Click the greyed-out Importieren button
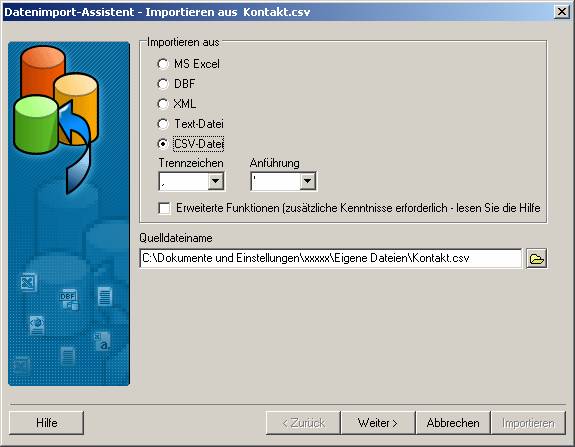The height and width of the screenshot is (447, 575). pos(528,423)
